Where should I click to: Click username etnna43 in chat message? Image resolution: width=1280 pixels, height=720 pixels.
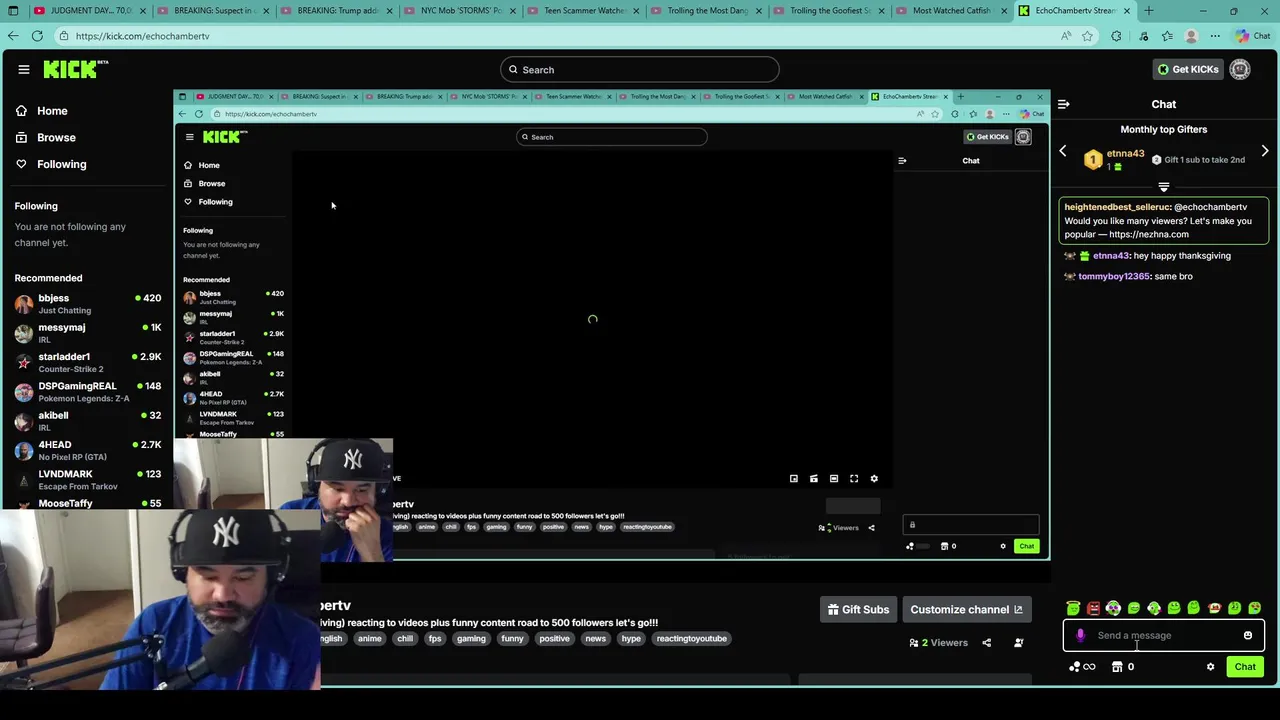click(1110, 256)
